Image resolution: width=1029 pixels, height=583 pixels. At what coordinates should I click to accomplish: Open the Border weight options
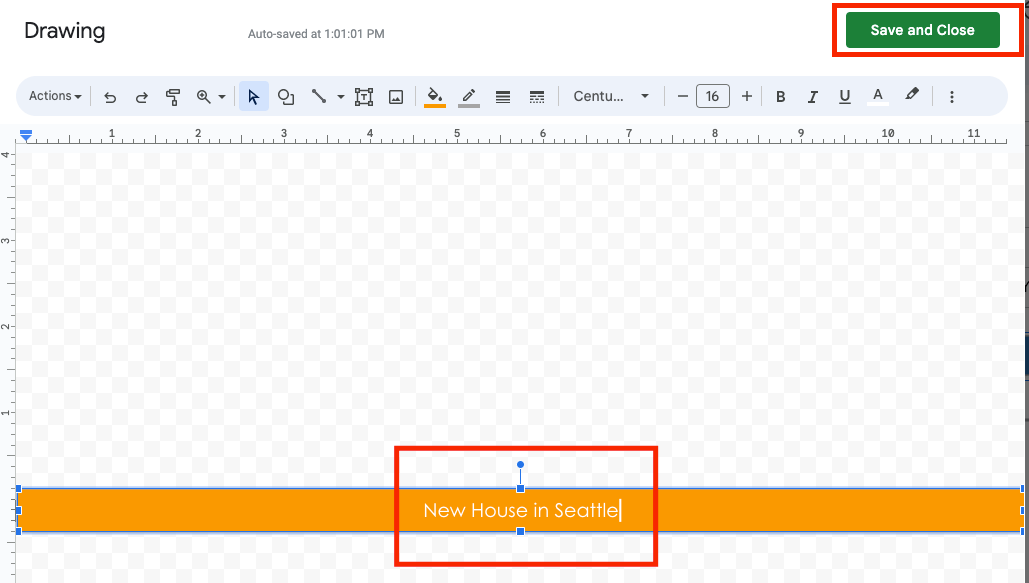coord(503,97)
